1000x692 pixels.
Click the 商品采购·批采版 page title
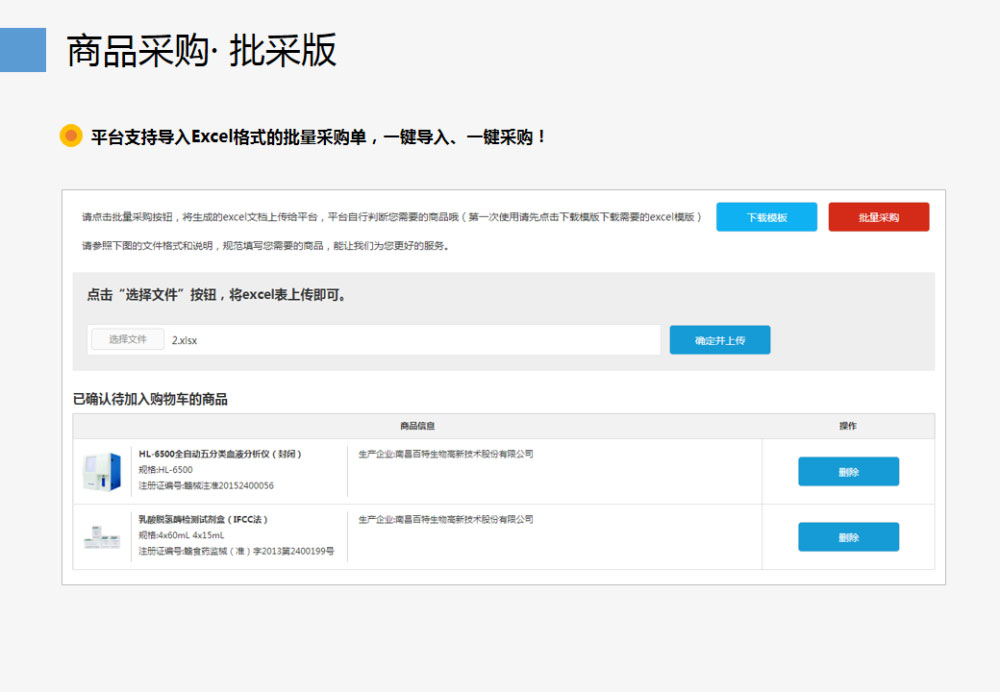(x=201, y=50)
